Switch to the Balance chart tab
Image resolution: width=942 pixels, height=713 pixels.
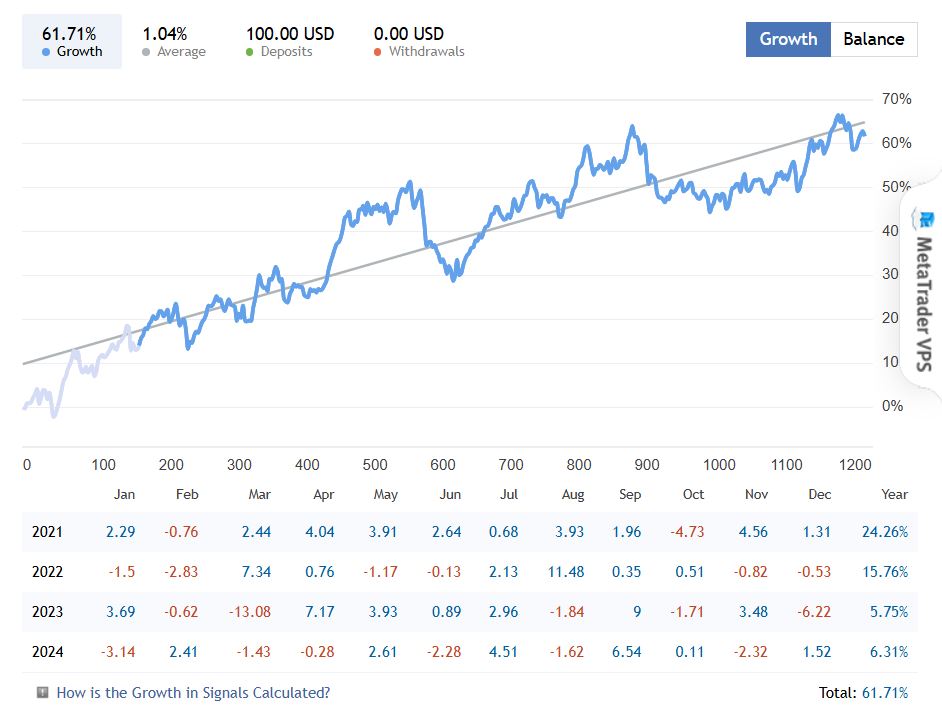point(873,39)
